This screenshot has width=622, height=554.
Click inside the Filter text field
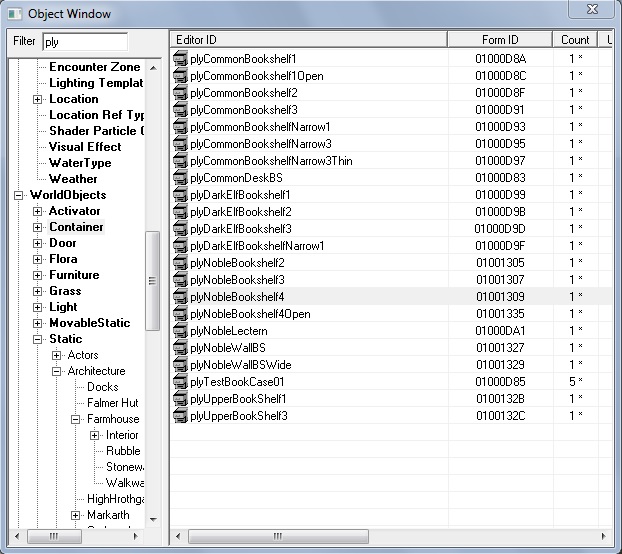85,42
